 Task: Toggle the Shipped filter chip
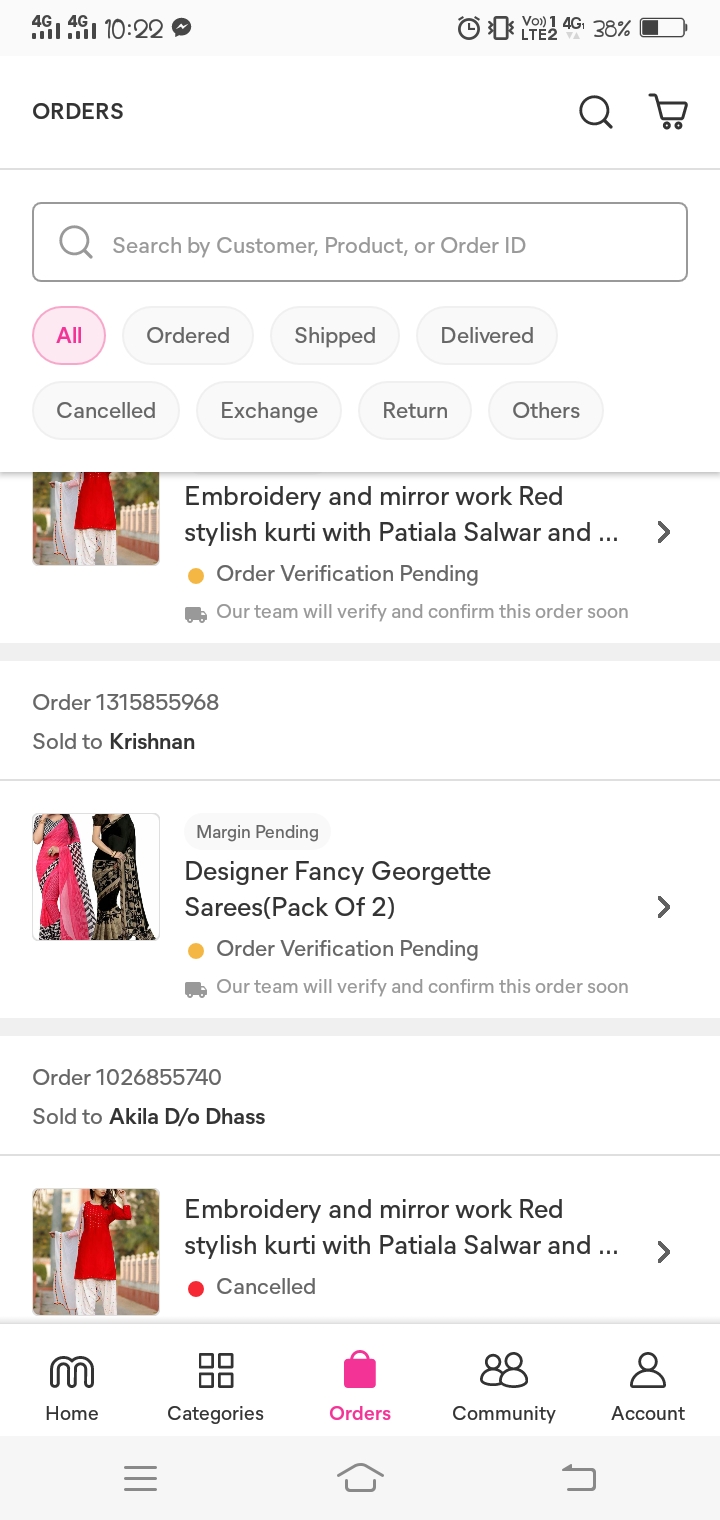point(335,336)
